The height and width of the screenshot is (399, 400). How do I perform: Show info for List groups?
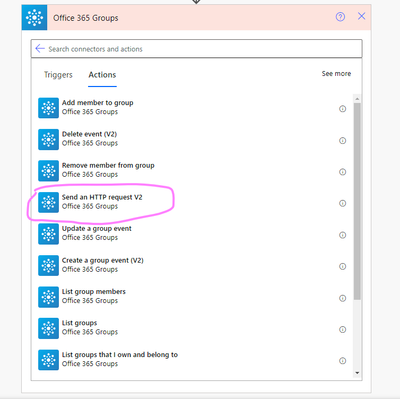(342, 329)
